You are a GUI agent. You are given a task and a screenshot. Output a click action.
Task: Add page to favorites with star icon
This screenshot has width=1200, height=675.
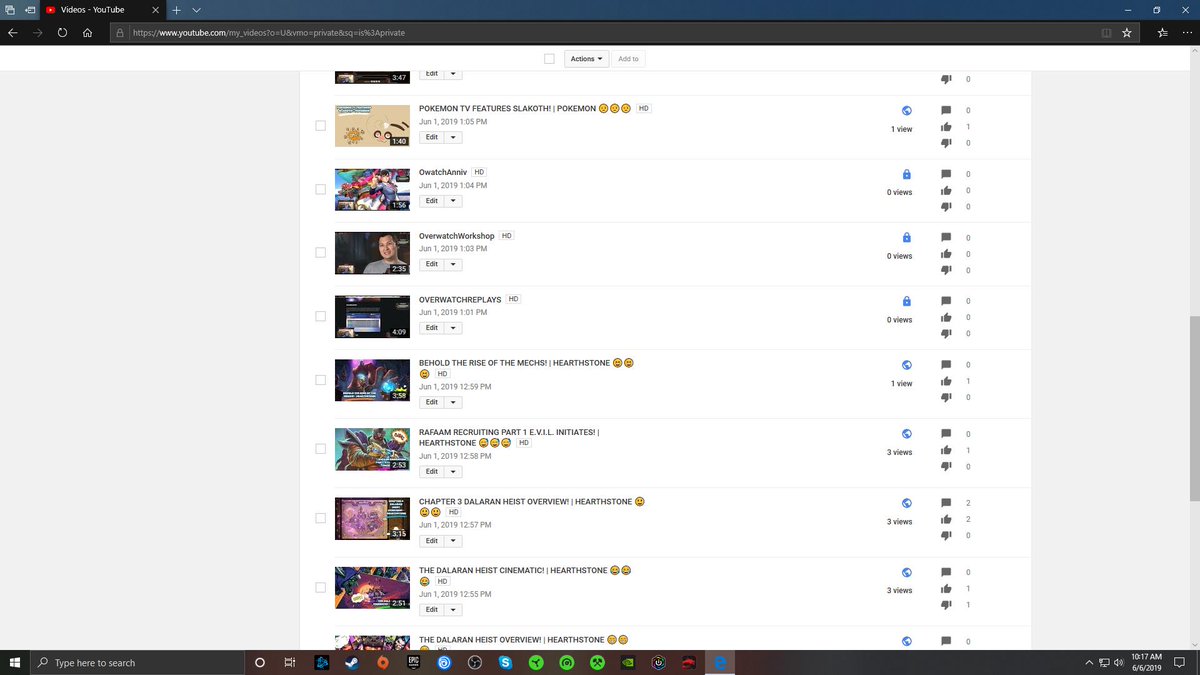coord(1127,32)
